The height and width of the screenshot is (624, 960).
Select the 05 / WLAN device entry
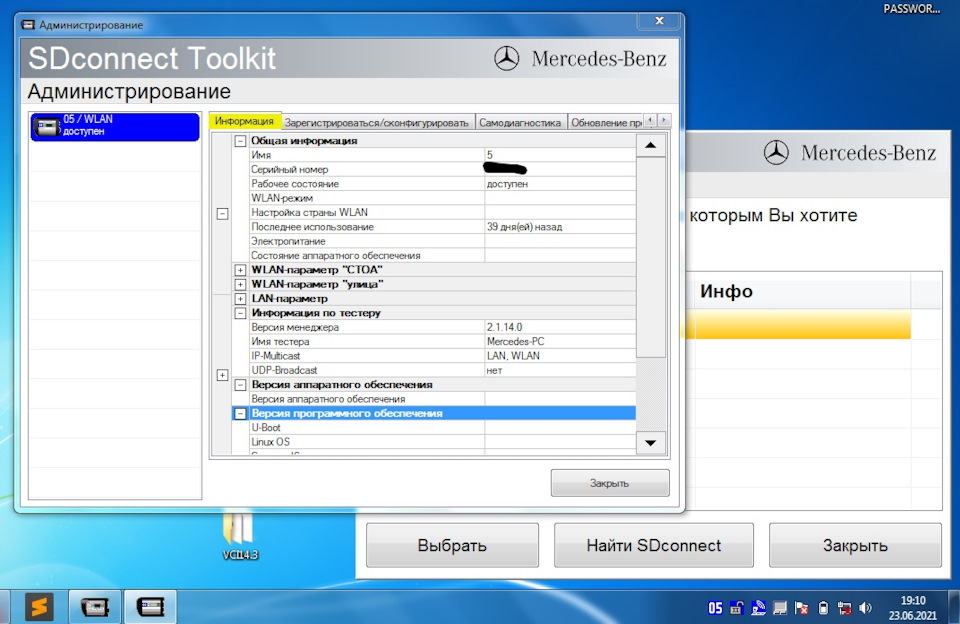[115, 126]
